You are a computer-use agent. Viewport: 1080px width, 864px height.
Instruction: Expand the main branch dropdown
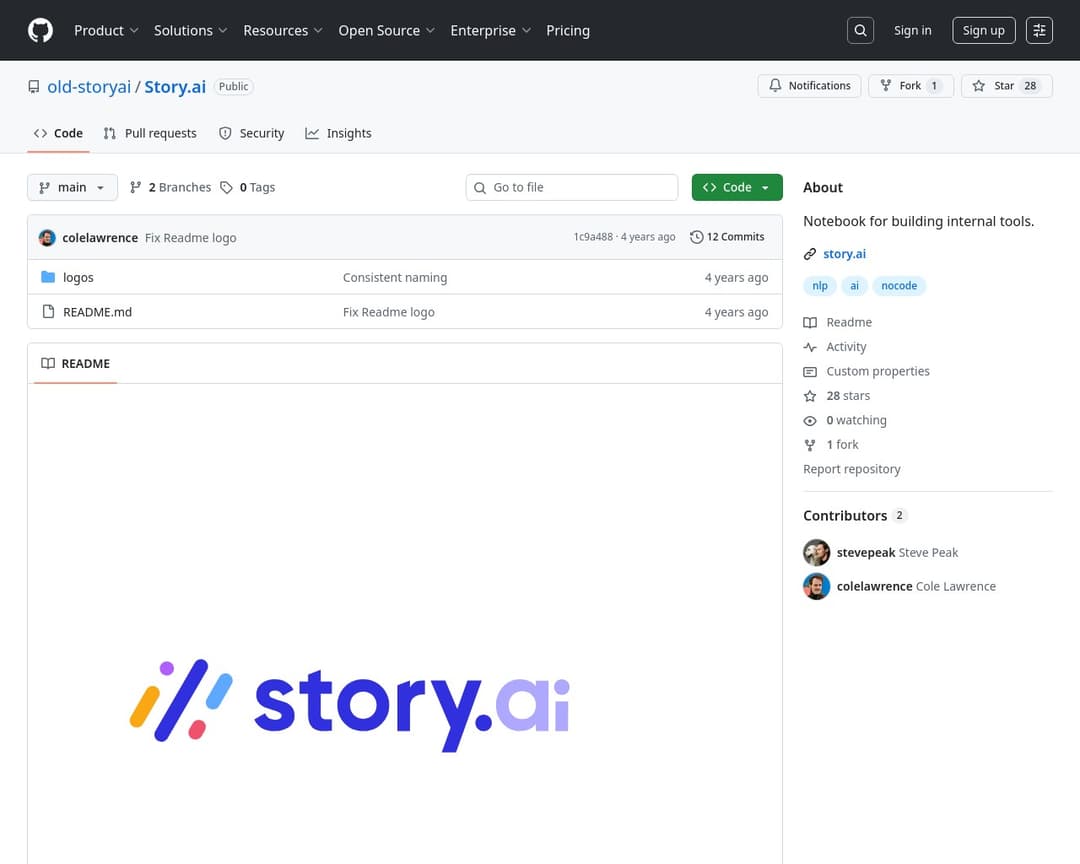(x=72, y=188)
